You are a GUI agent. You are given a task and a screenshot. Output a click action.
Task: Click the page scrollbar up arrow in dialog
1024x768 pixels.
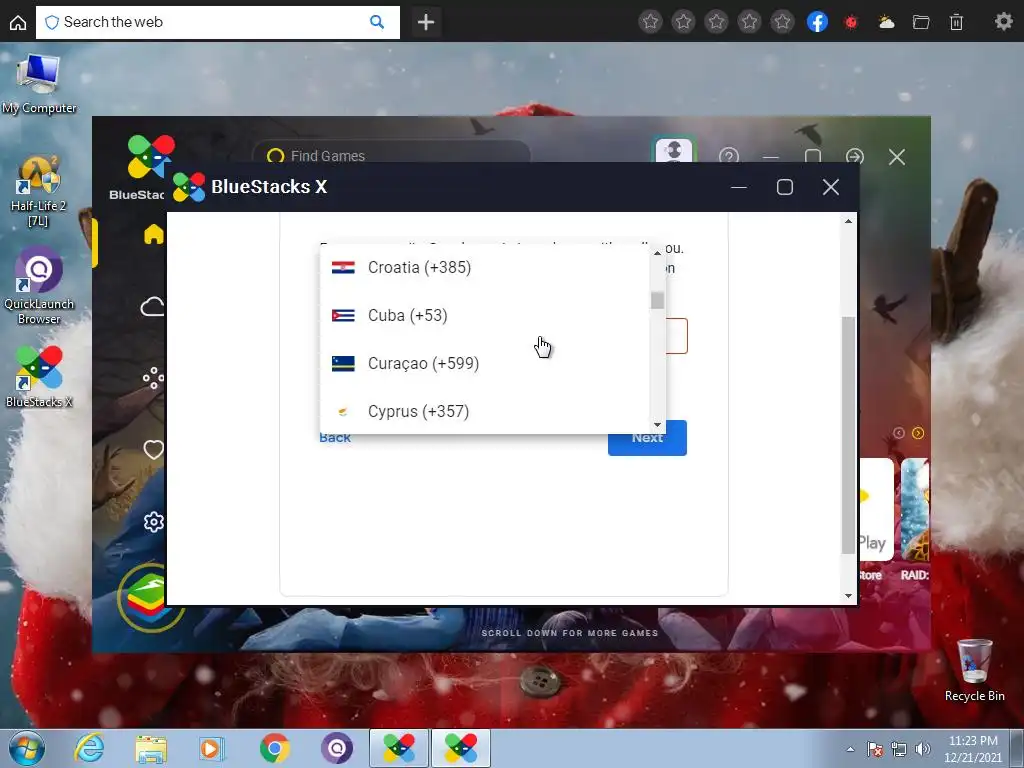[x=848, y=221]
